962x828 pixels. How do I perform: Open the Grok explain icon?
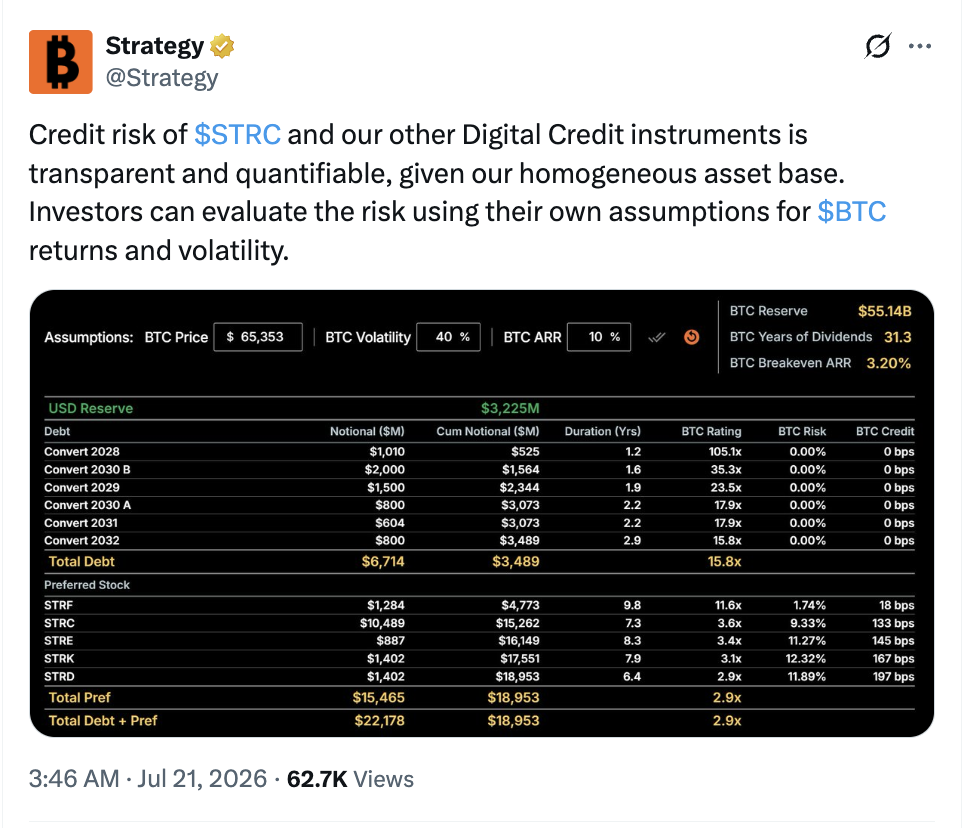pyautogui.click(x=877, y=46)
